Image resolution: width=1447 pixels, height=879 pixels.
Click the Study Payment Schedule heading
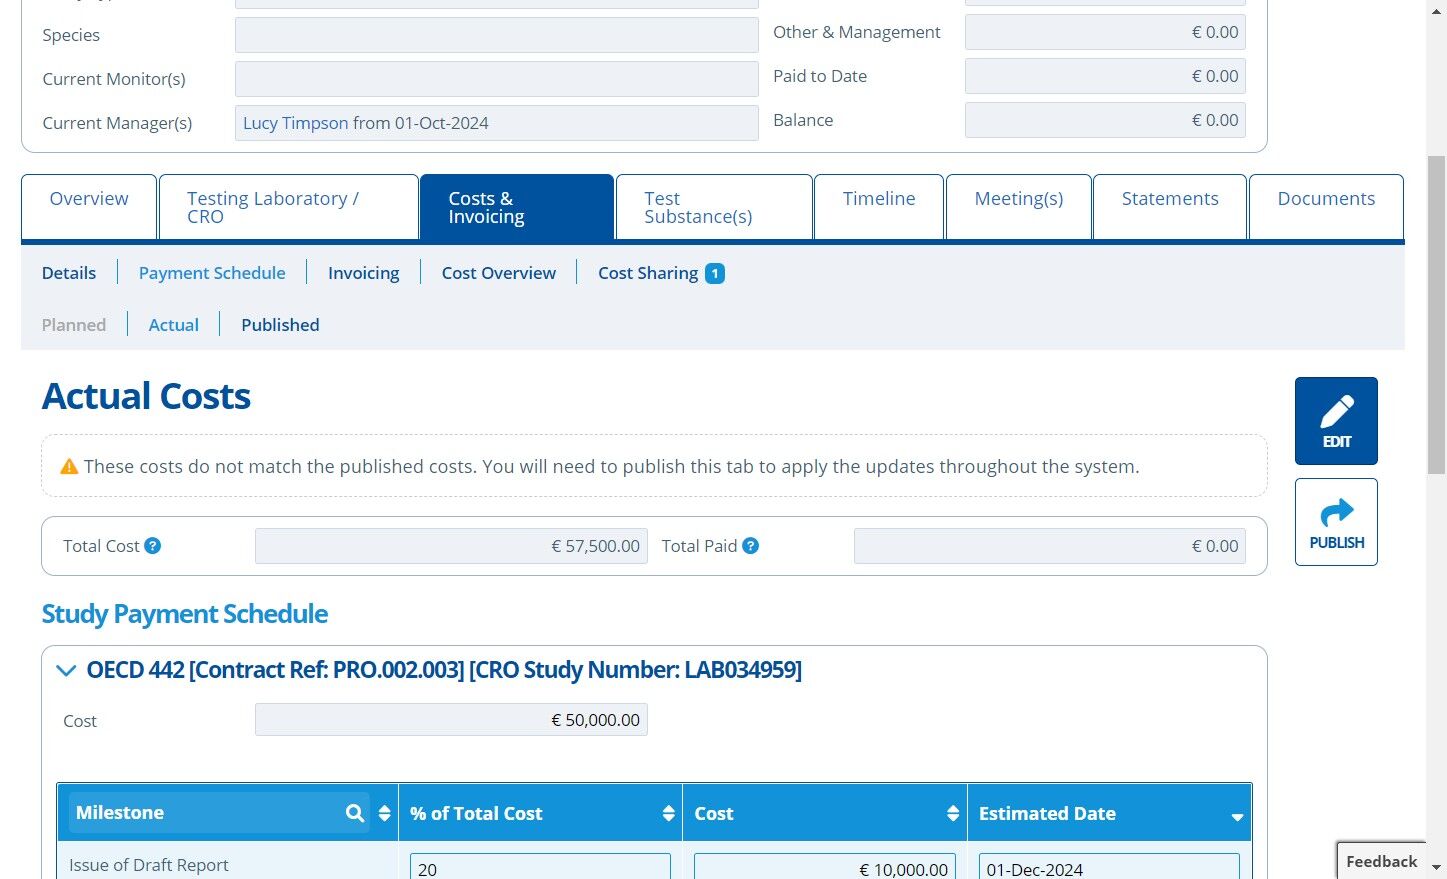pyautogui.click(x=185, y=614)
